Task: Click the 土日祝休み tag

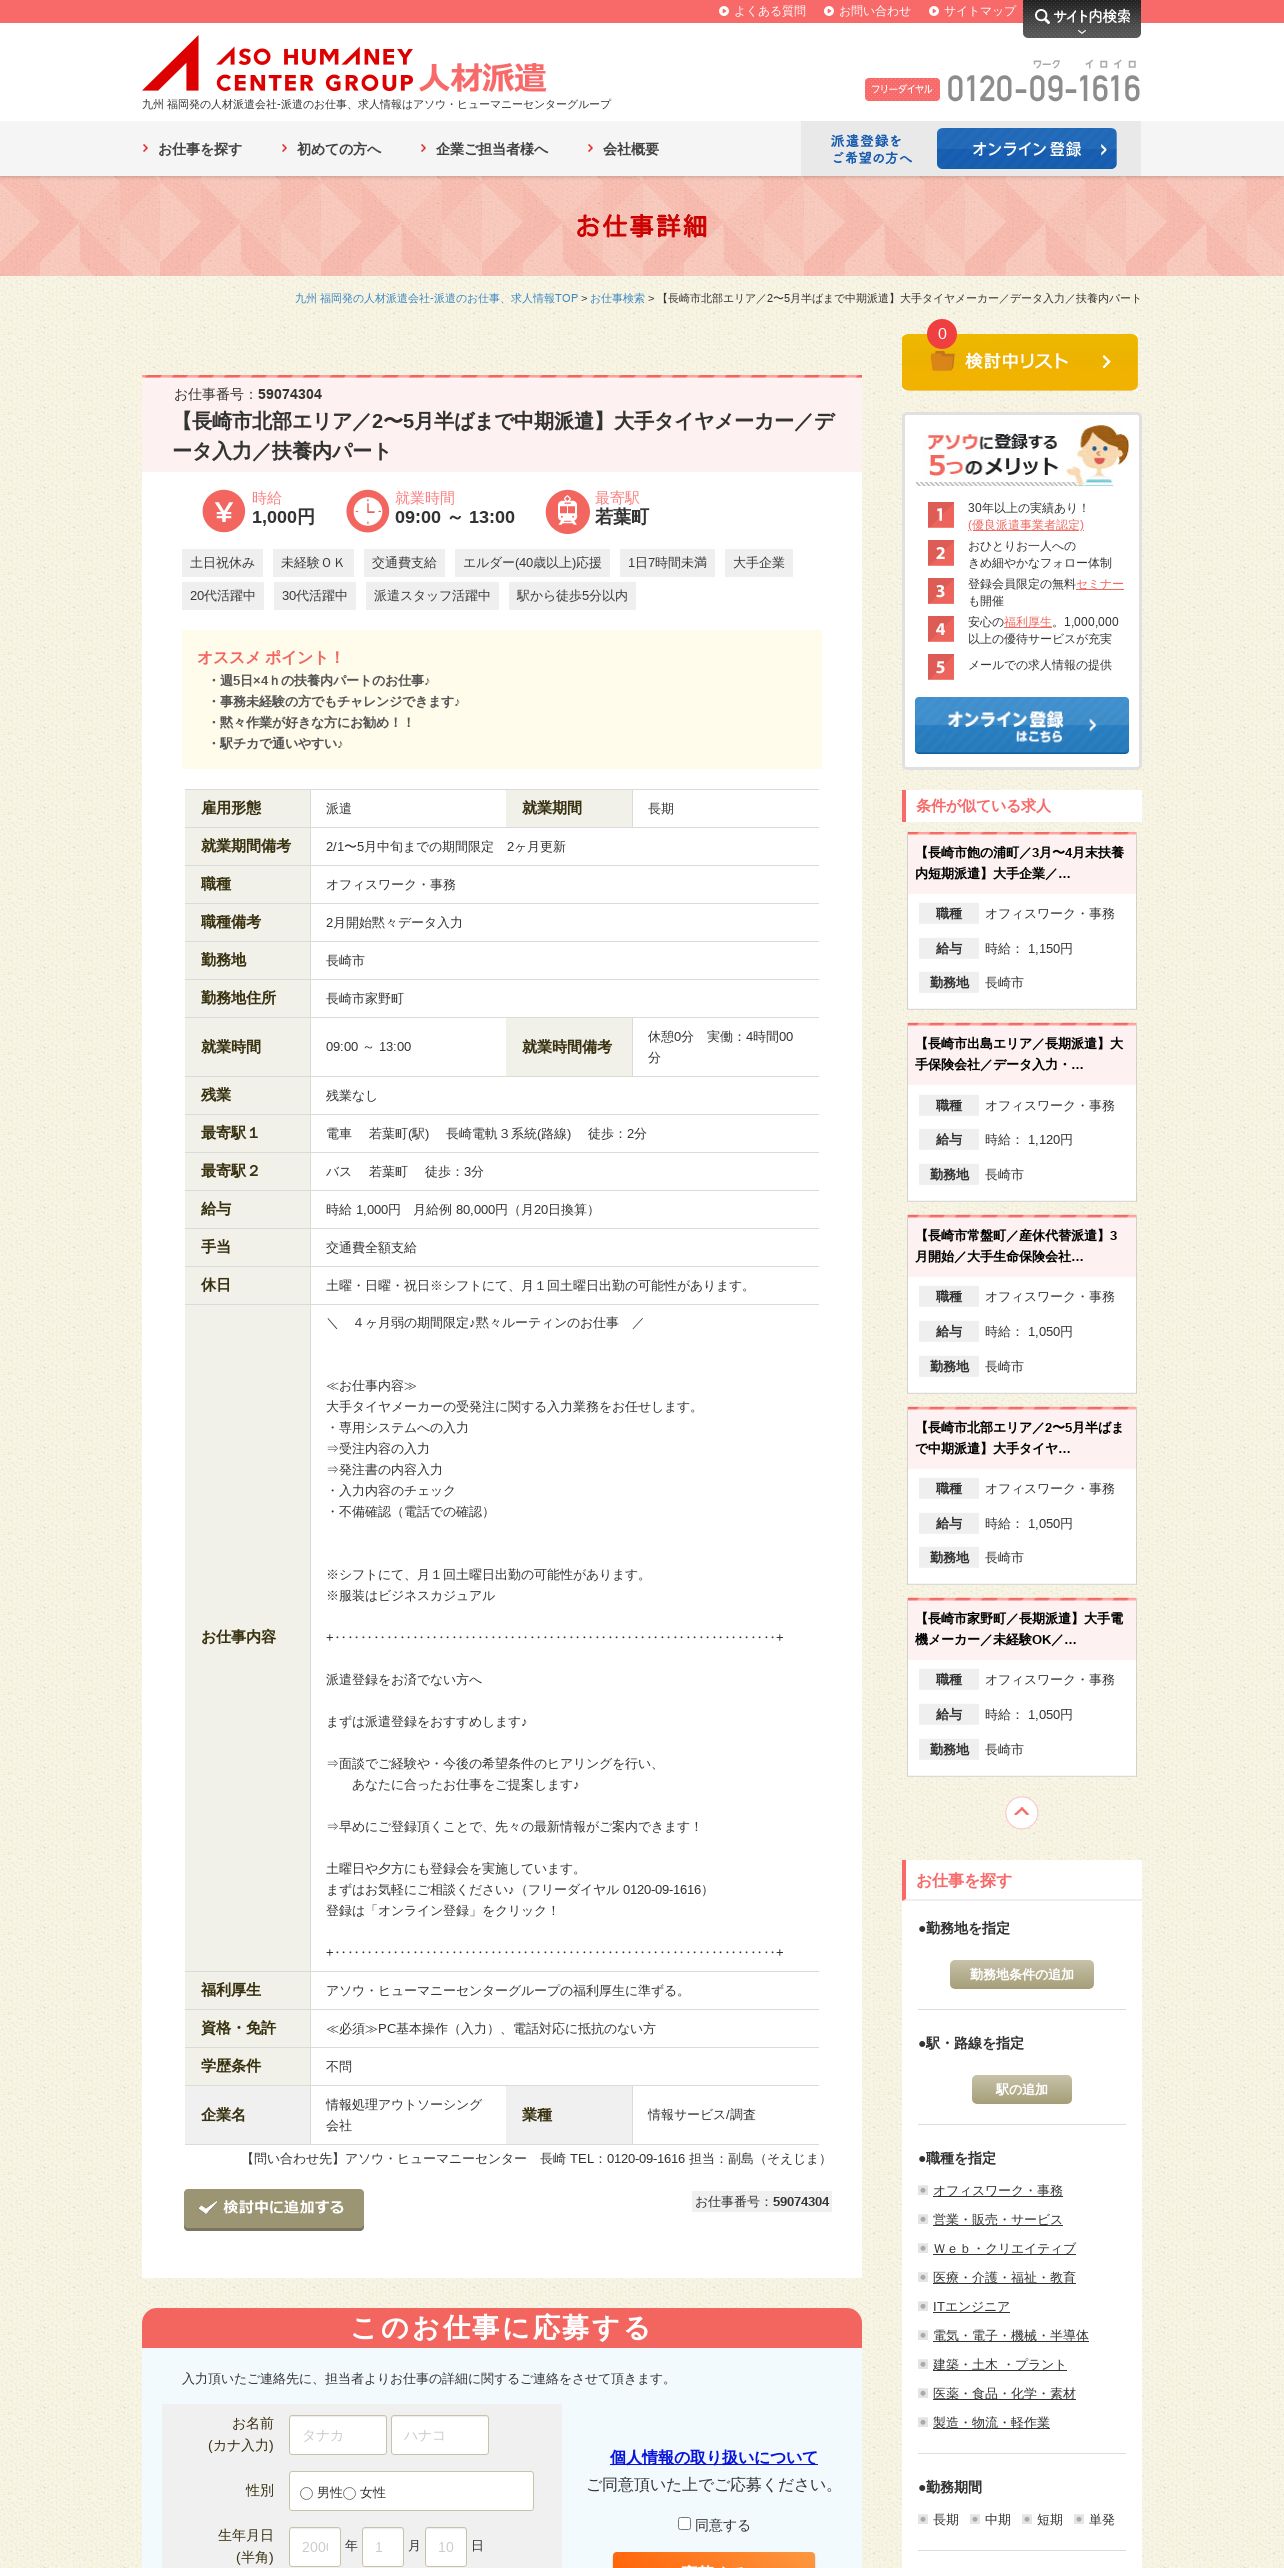Action: (x=222, y=563)
